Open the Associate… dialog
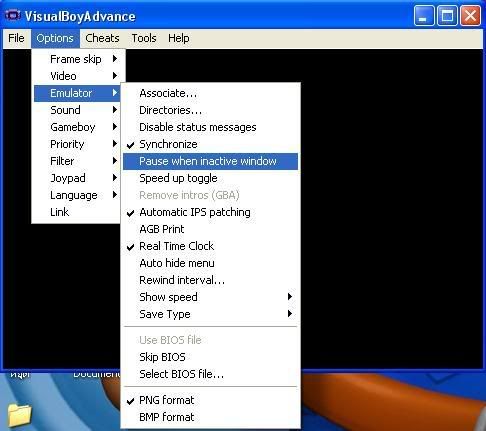 210,93
